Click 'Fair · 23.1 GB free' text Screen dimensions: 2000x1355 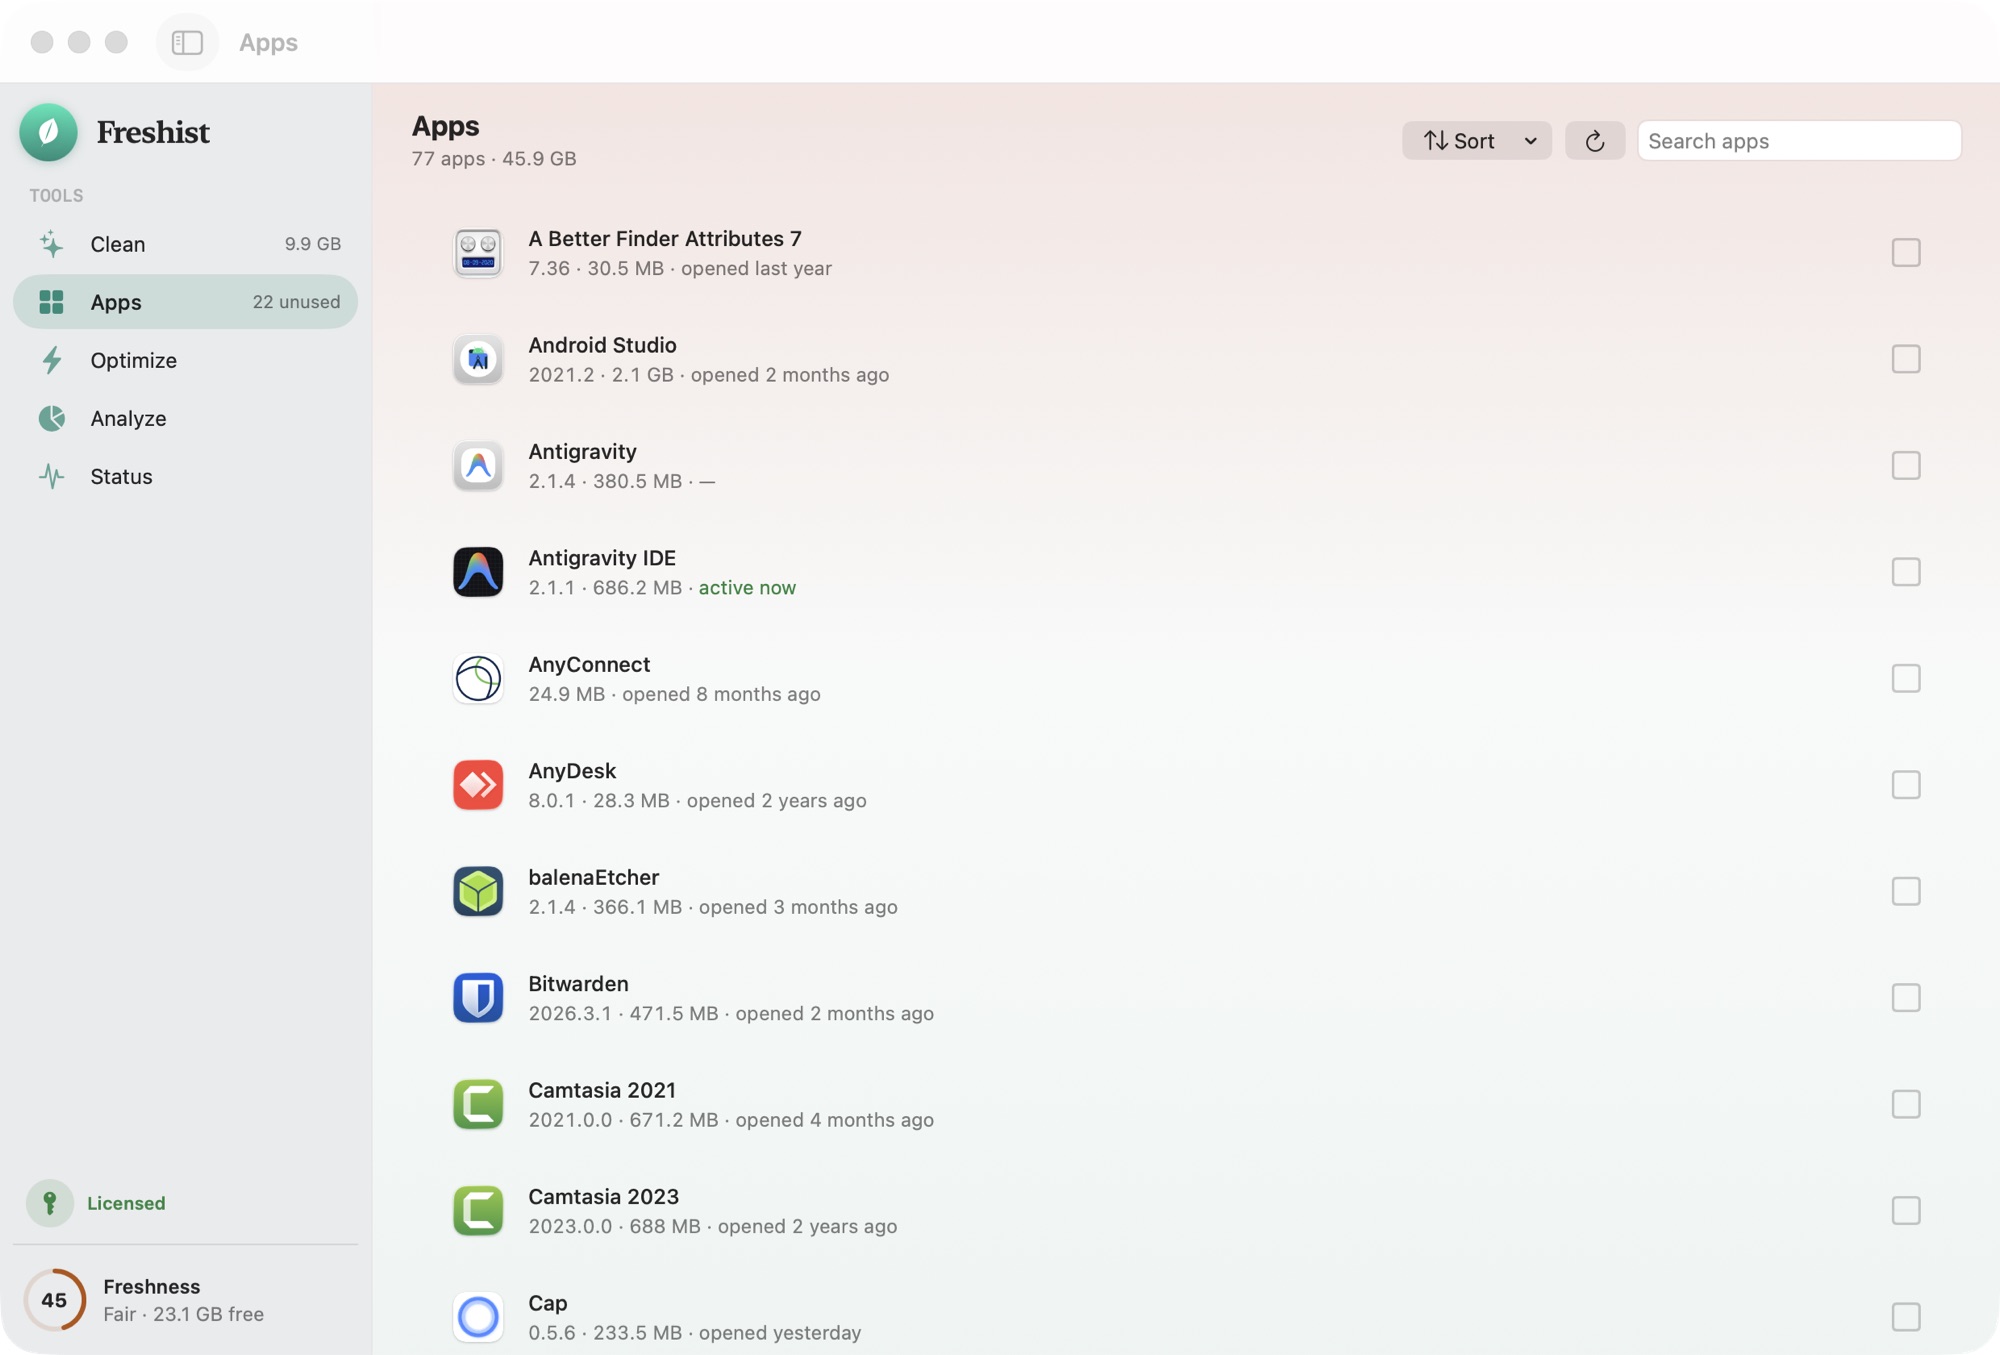(183, 1315)
